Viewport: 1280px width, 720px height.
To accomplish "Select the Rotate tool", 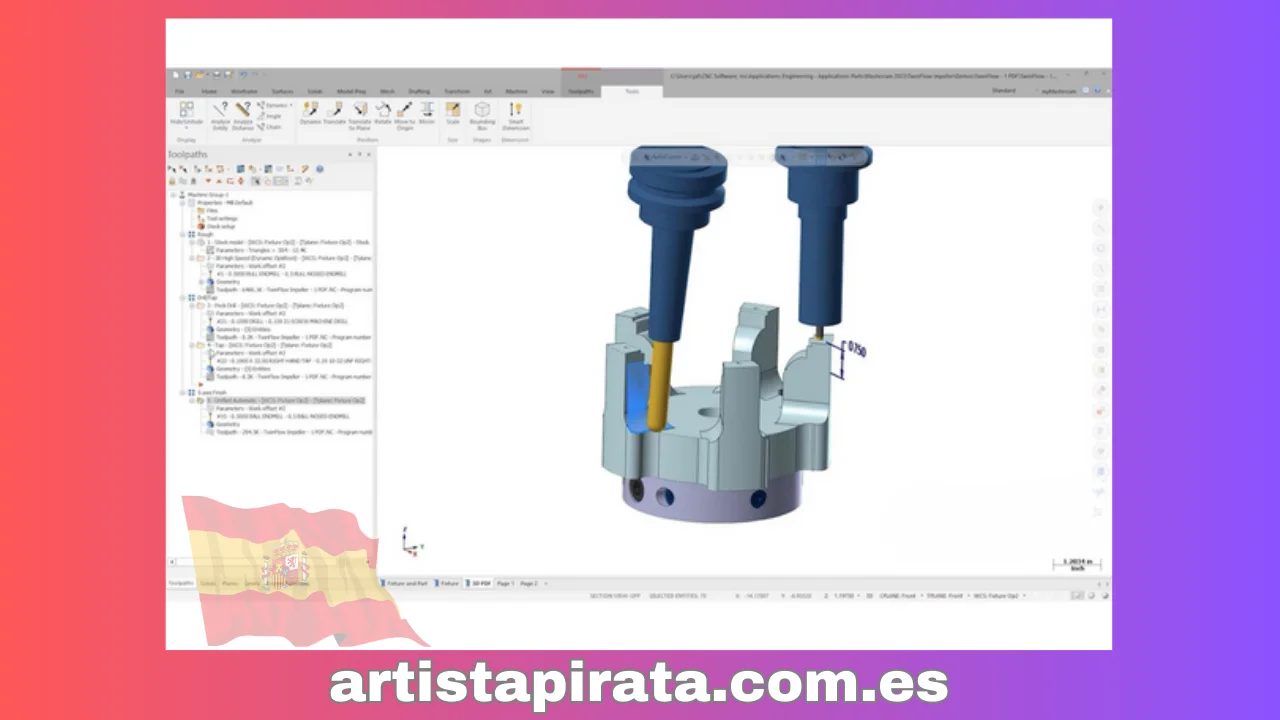I will tap(383, 113).
